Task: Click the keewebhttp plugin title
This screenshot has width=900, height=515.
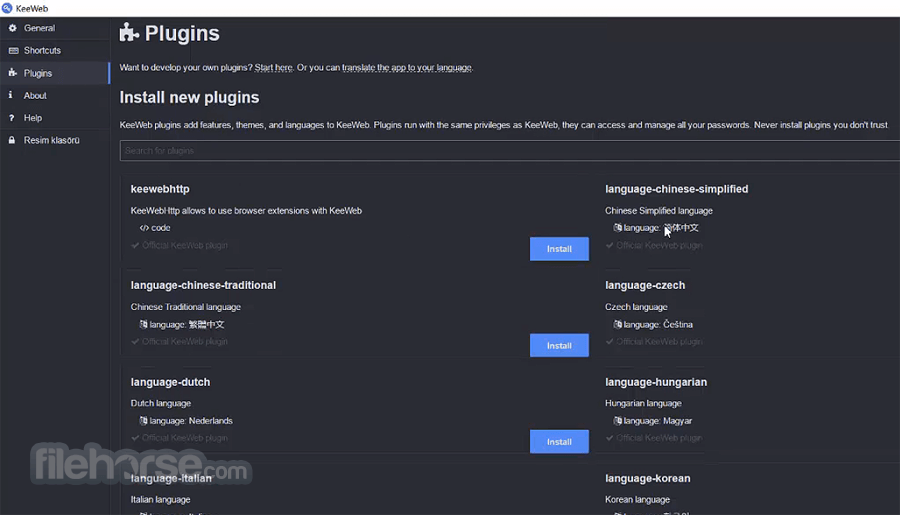Action: tap(160, 189)
